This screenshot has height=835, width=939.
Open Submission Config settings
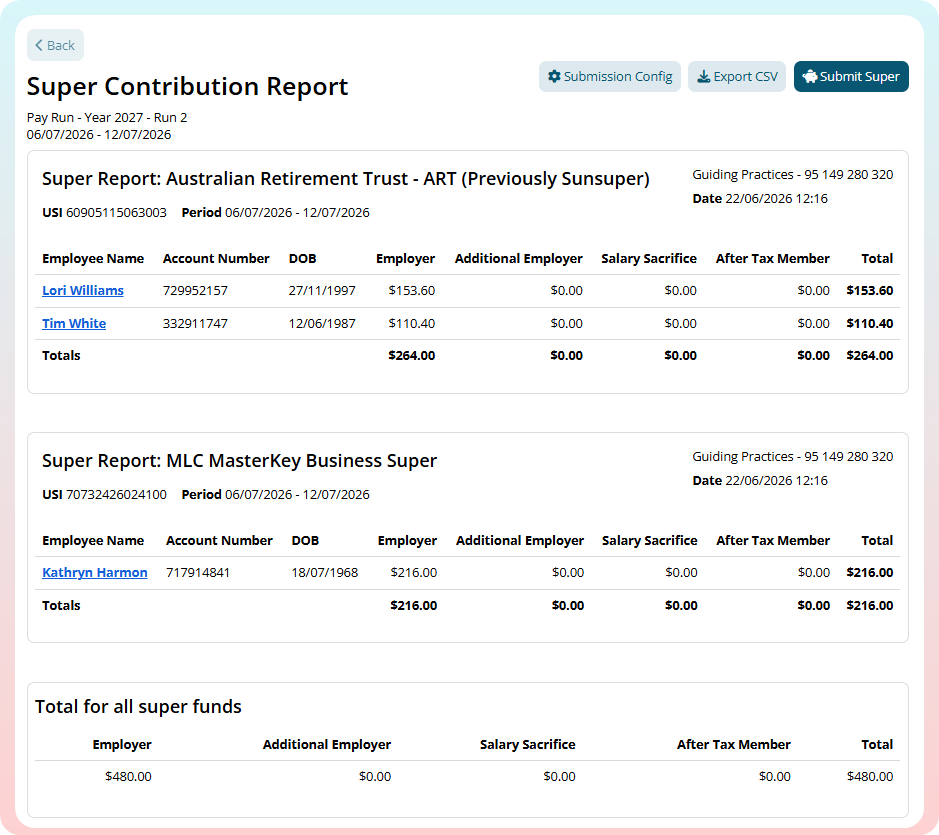click(610, 77)
